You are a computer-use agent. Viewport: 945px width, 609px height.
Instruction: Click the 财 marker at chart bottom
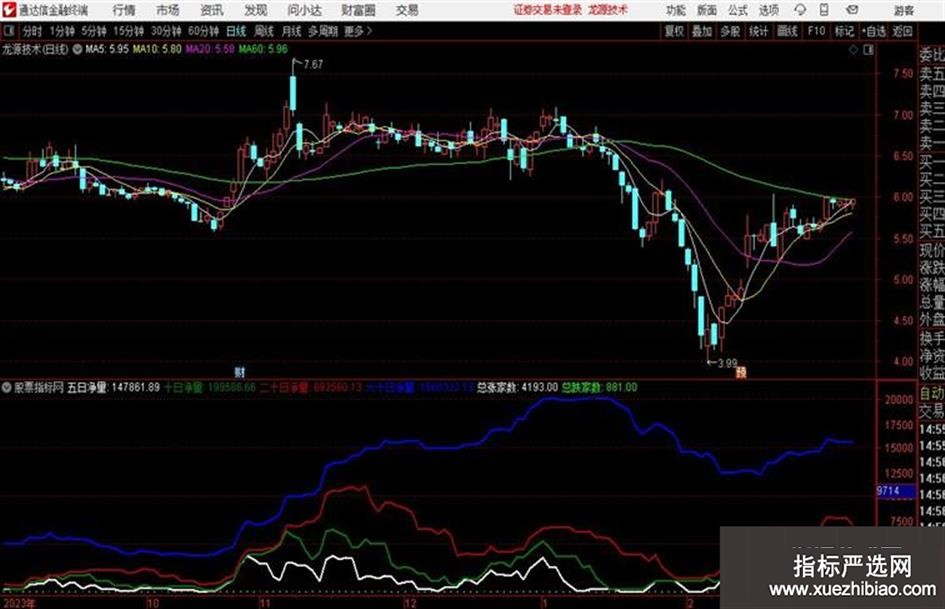tap(239, 371)
